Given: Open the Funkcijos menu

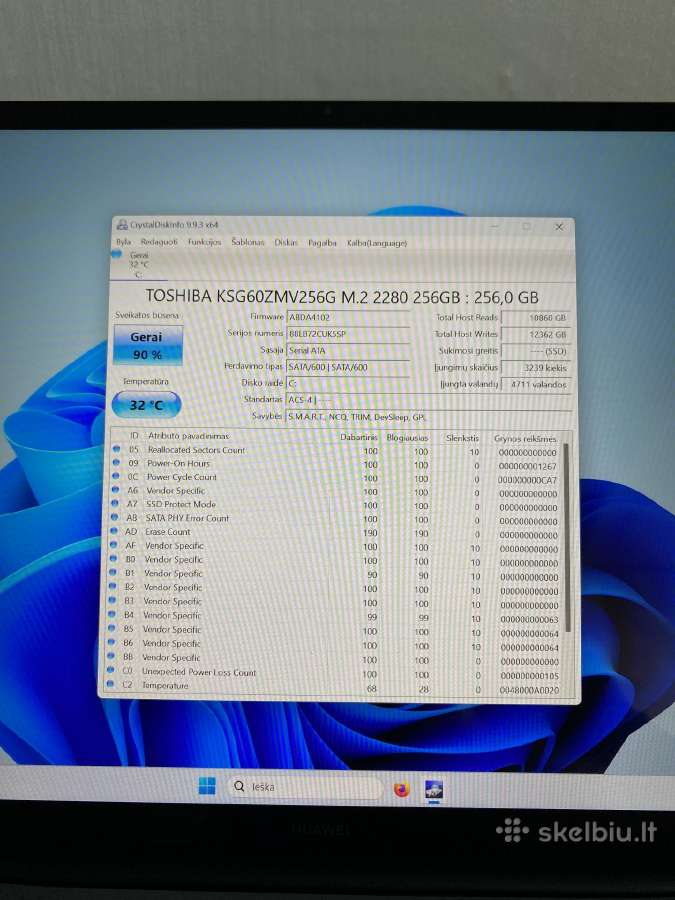Looking at the screenshot, I should pyautogui.click(x=204, y=242).
